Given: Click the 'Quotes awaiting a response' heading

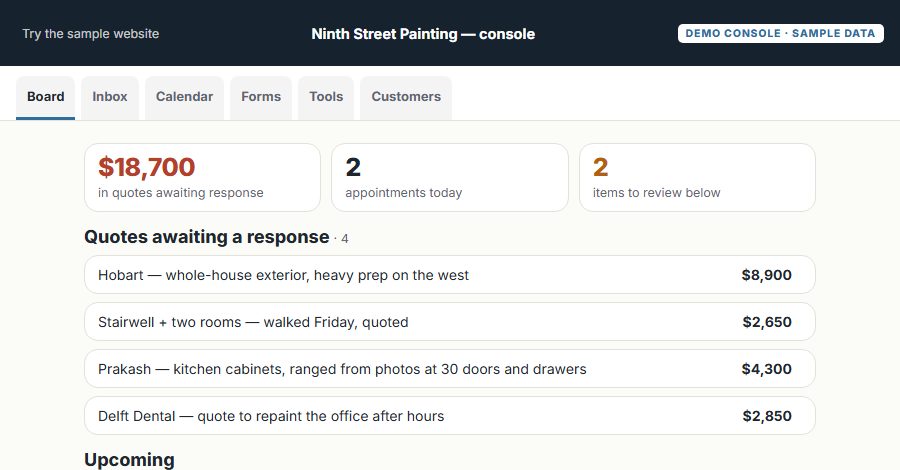Looking at the screenshot, I should coord(207,237).
